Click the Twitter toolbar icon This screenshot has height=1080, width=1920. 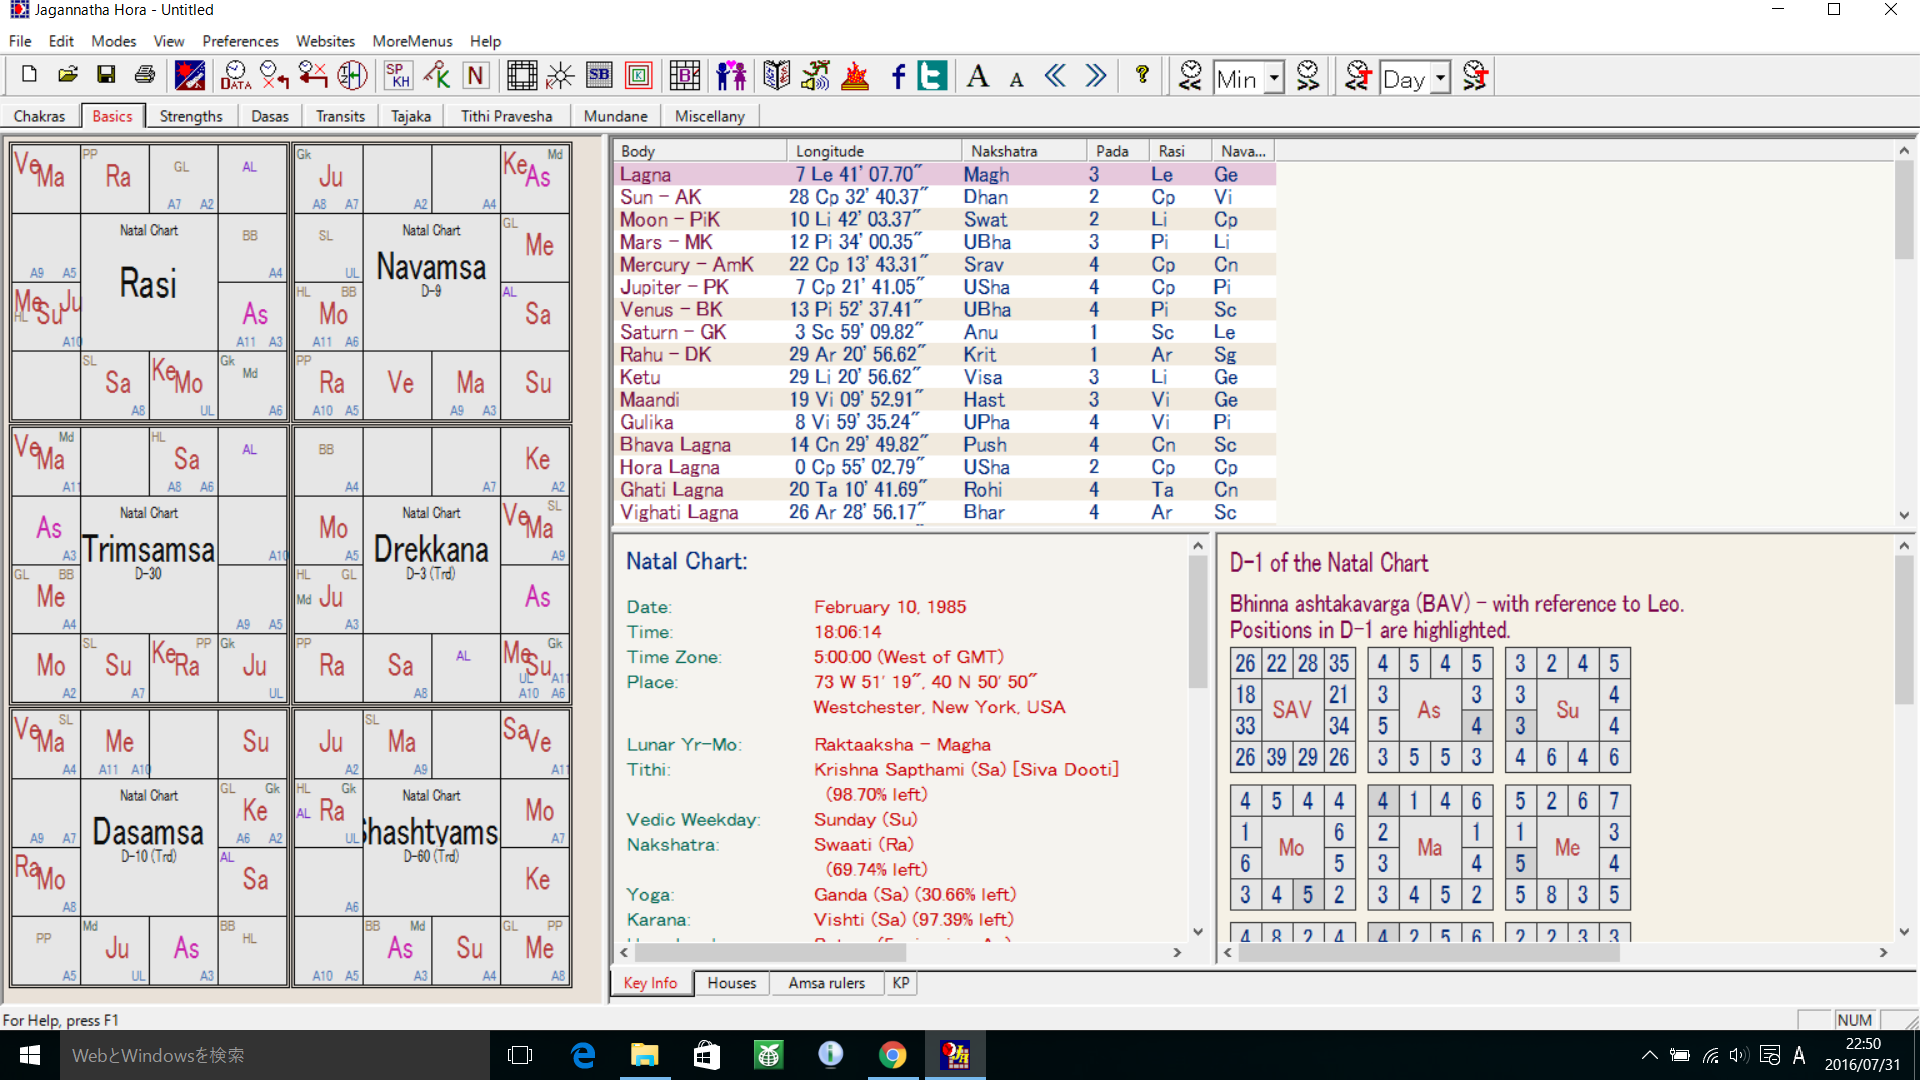[932, 76]
